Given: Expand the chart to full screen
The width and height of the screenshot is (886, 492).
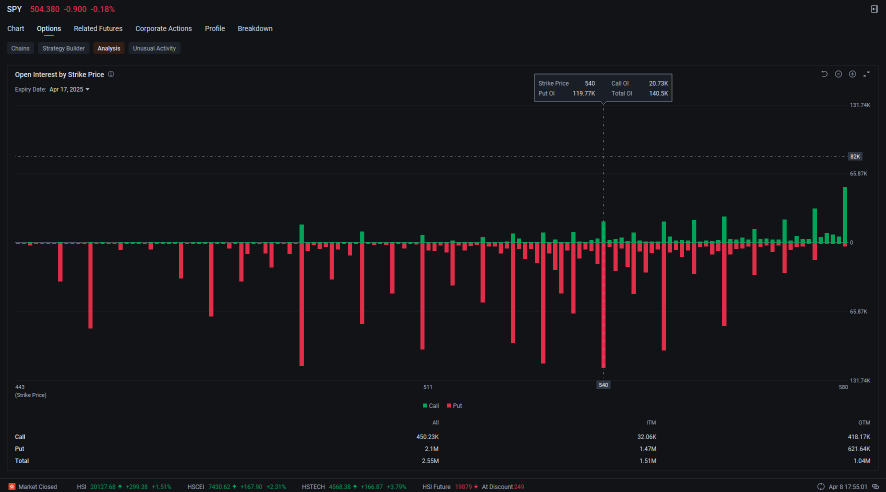Looking at the screenshot, I should pos(866,74).
